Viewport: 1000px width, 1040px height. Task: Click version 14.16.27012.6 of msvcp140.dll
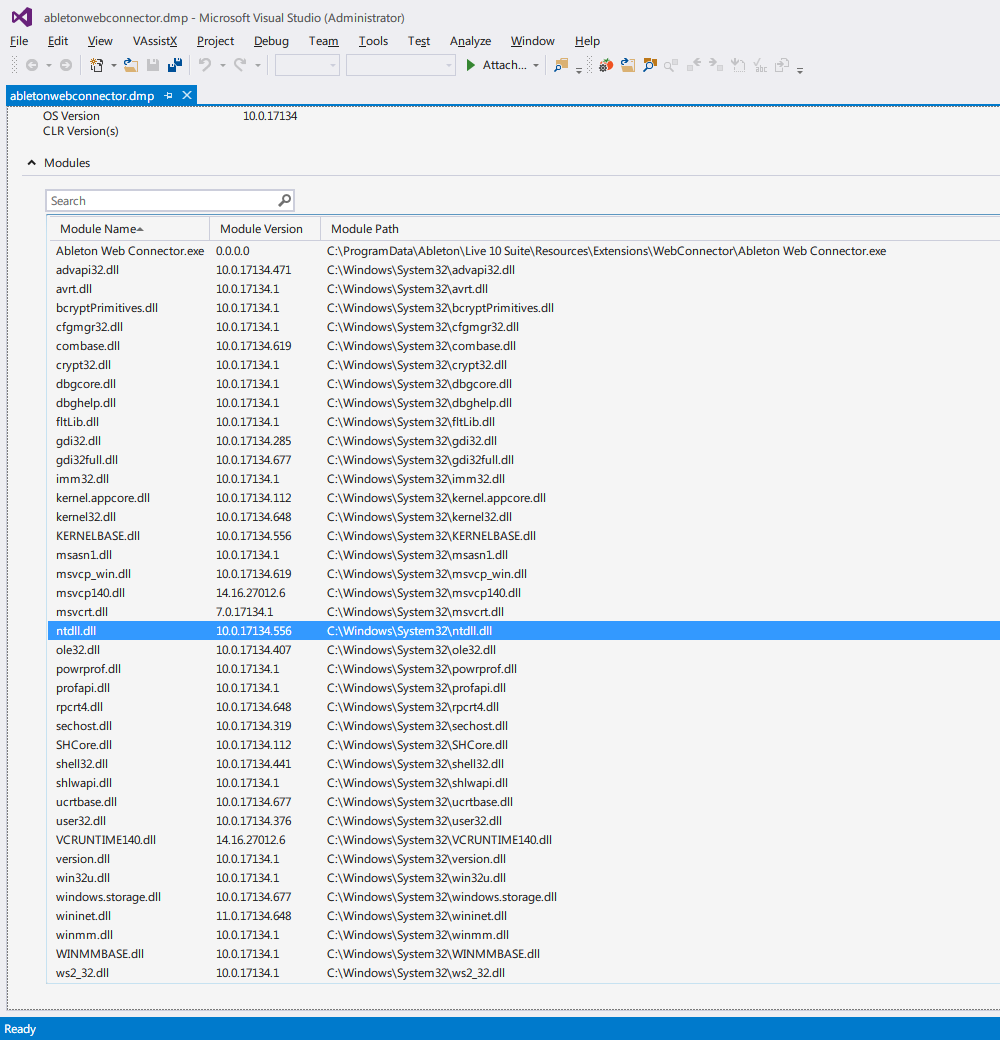point(251,593)
